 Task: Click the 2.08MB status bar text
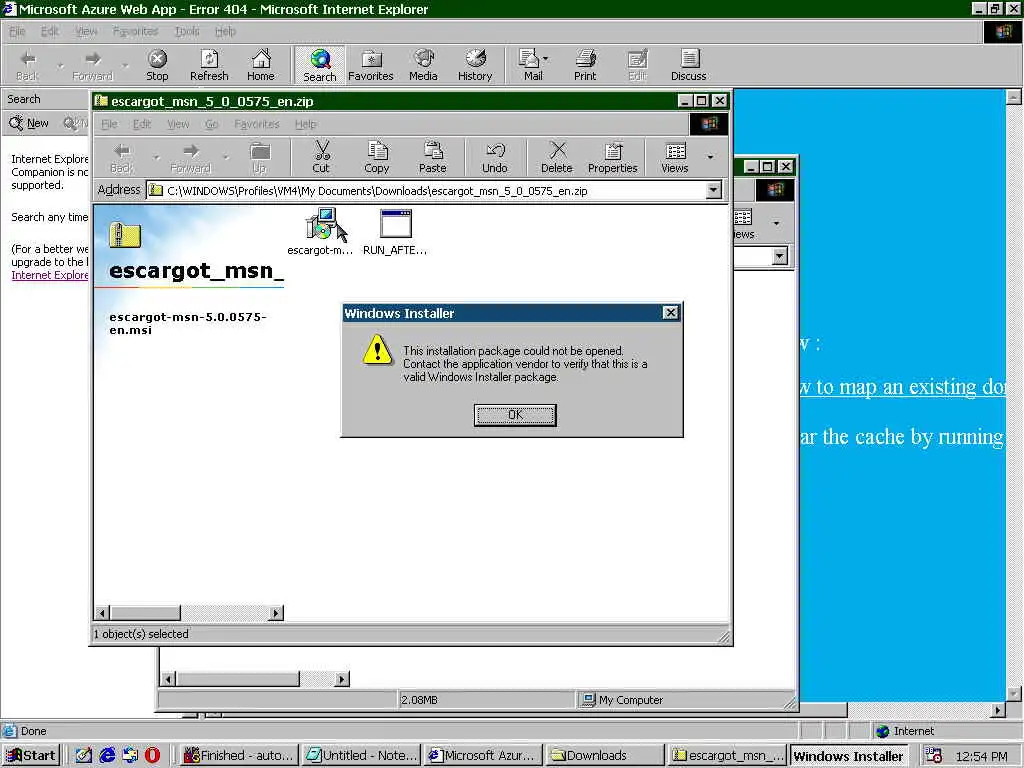(x=419, y=700)
